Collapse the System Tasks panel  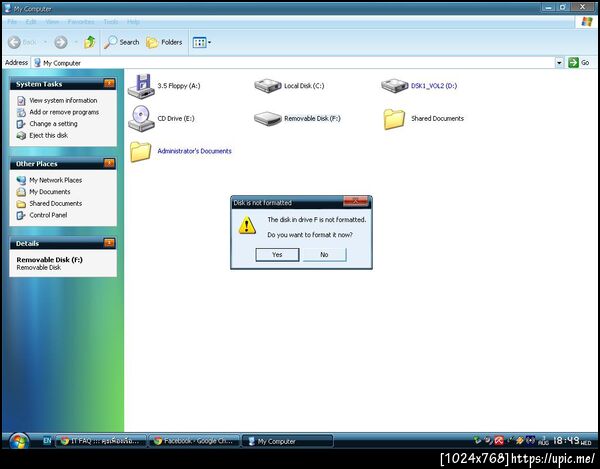click(109, 84)
